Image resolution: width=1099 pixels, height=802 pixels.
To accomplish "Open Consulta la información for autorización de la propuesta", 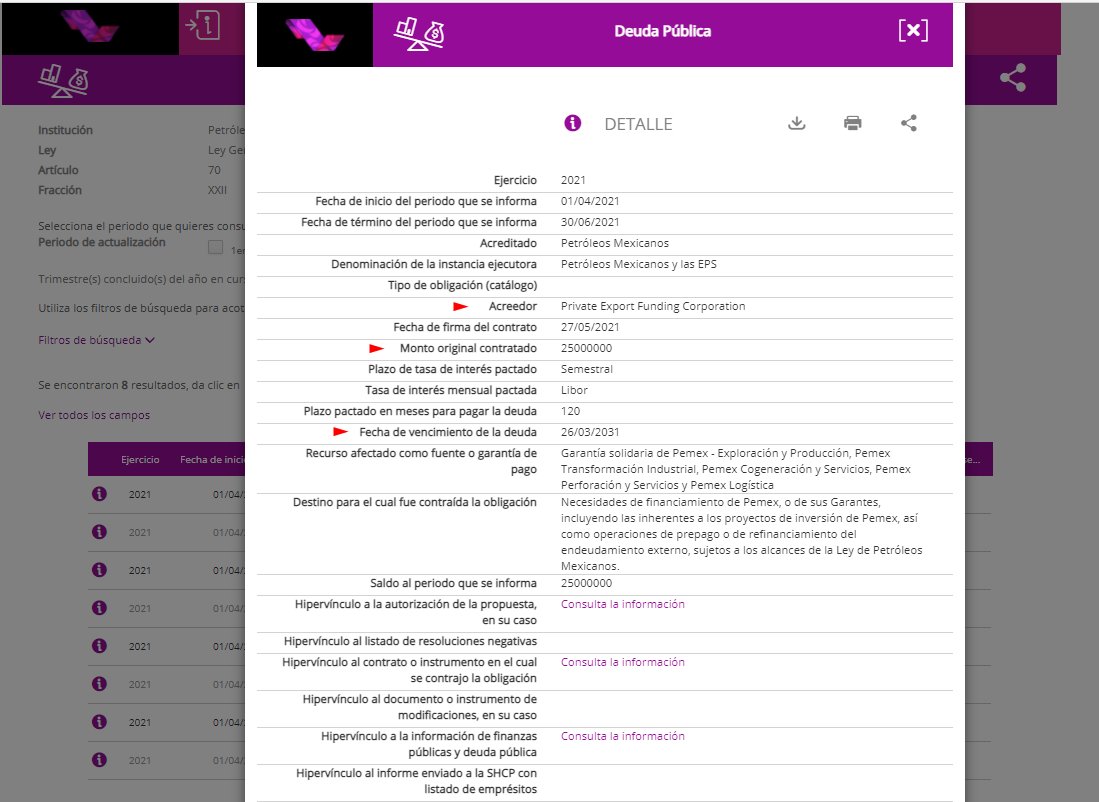I will point(622,604).
